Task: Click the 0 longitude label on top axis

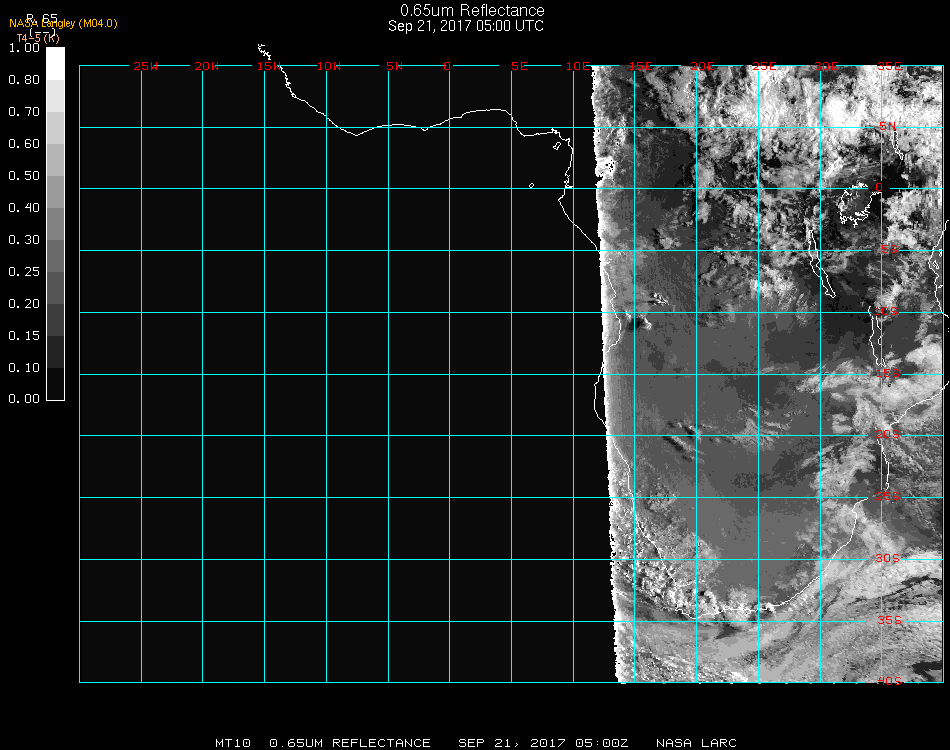Action: (447, 66)
